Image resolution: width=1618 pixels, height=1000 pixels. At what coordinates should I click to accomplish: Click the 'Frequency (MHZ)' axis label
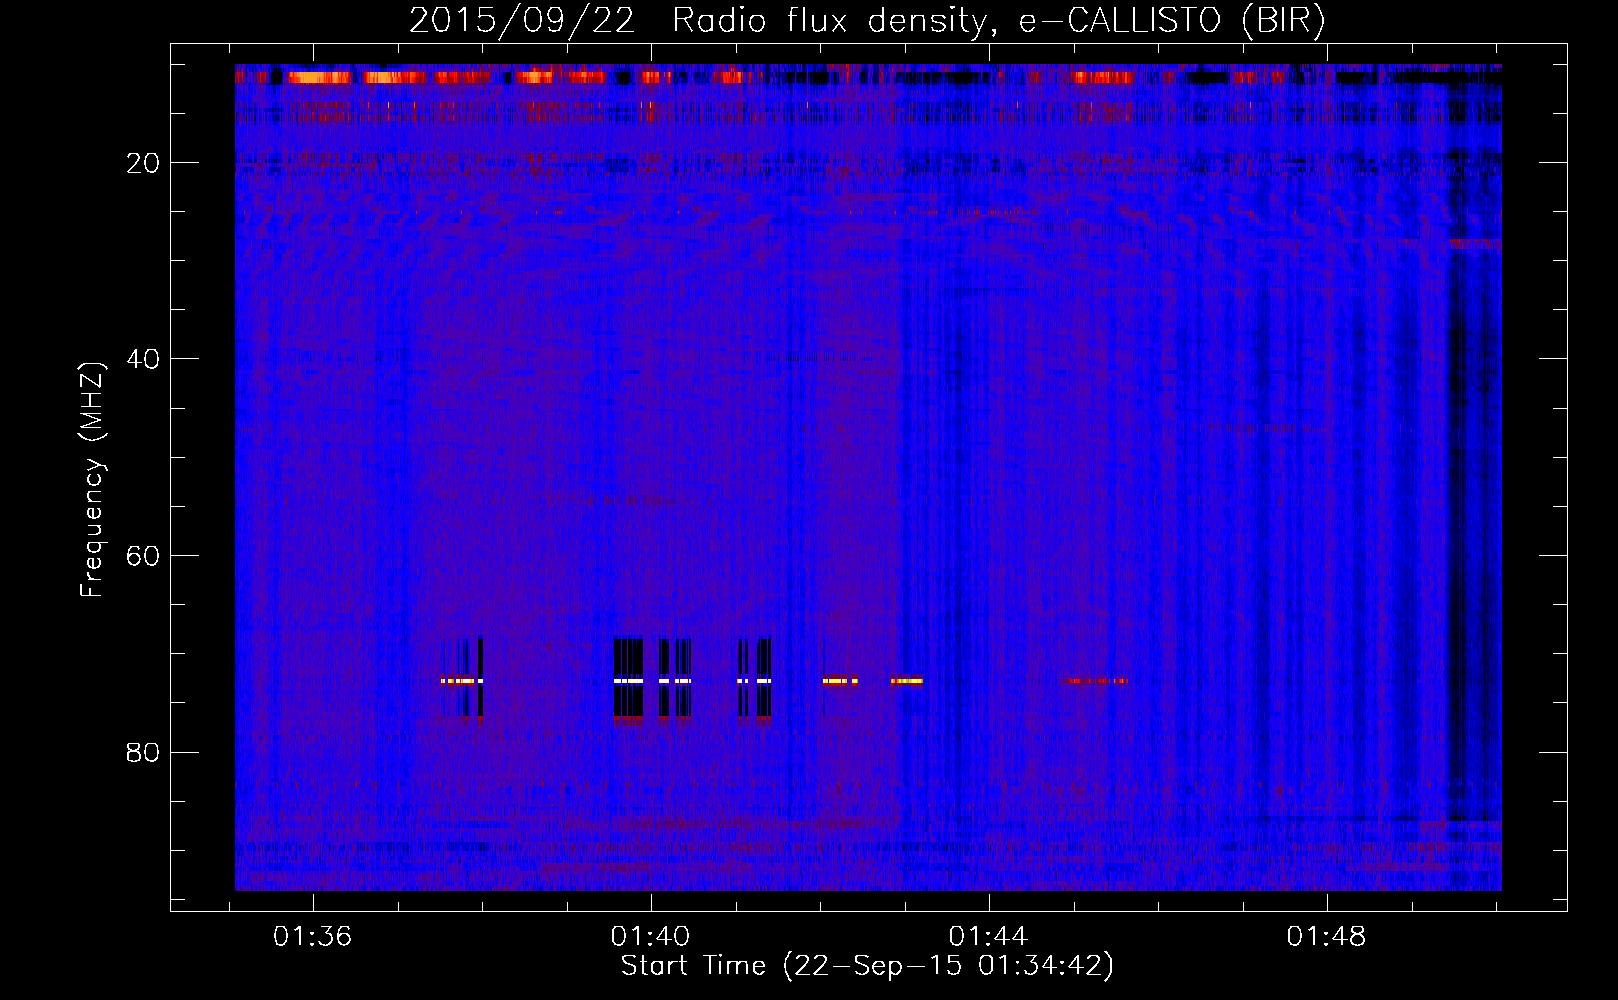point(92,480)
